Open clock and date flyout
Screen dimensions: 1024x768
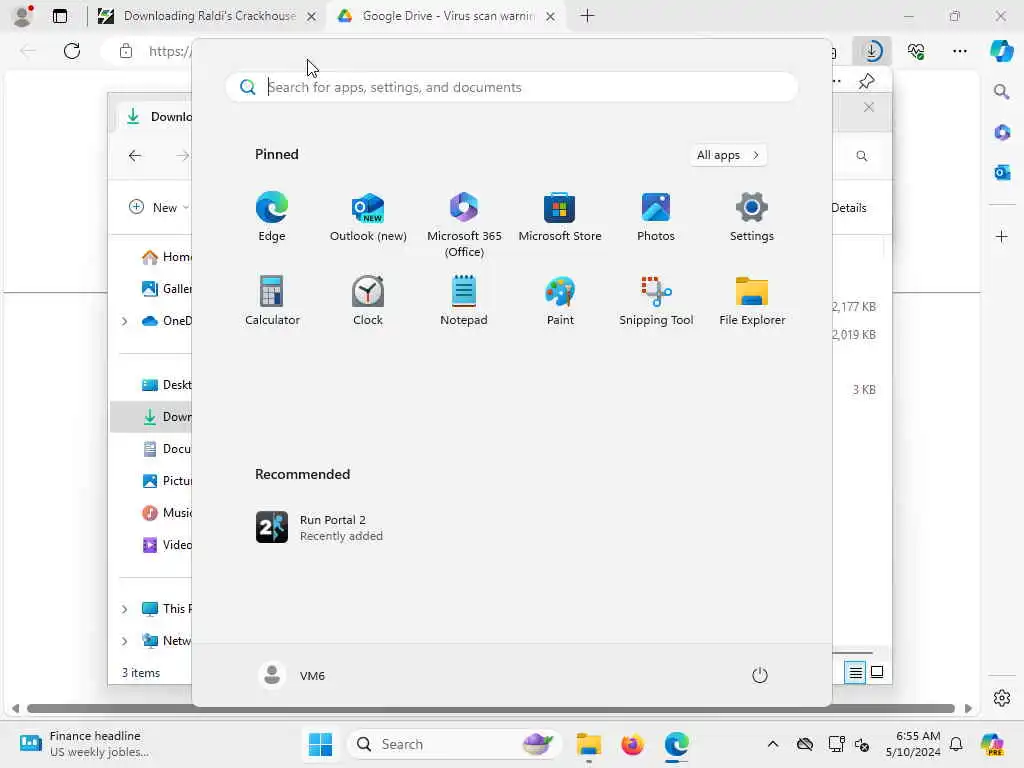click(x=913, y=744)
